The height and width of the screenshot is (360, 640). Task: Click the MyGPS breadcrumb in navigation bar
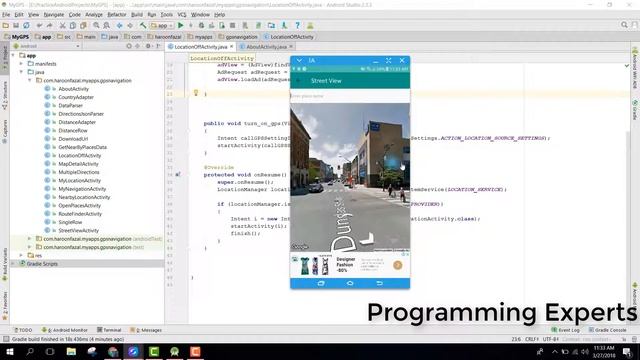17,37
